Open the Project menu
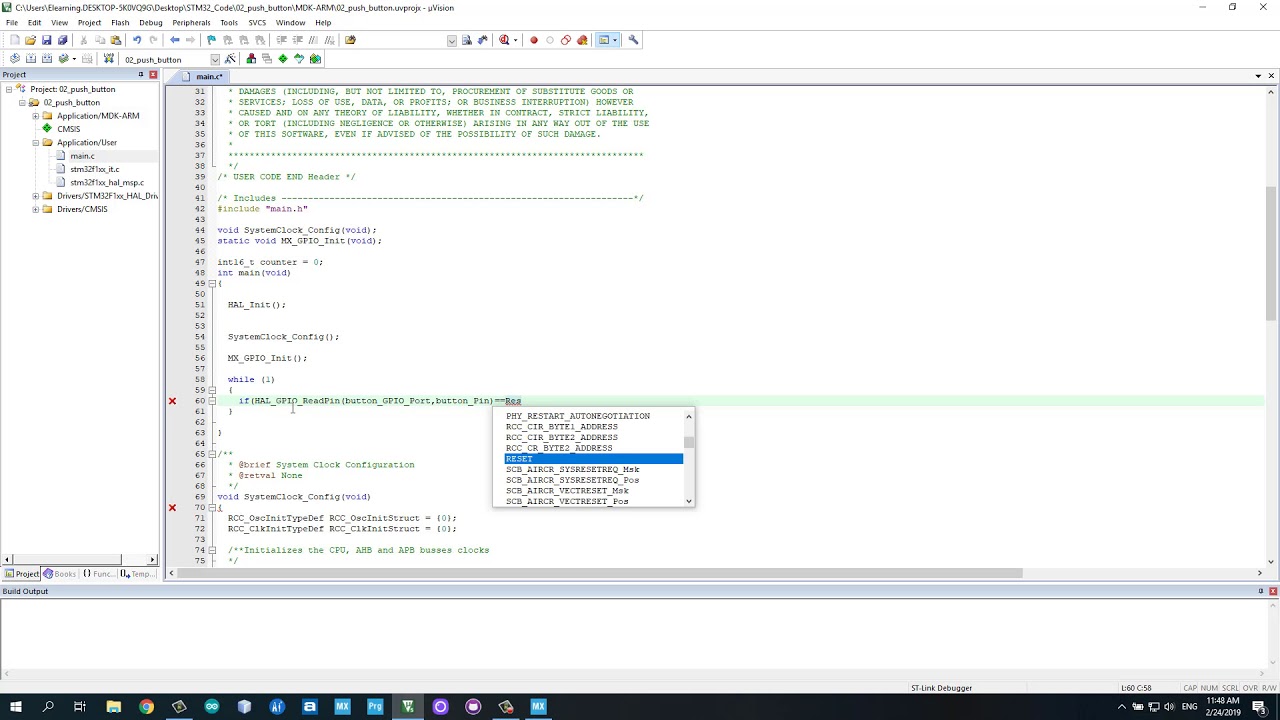 [x=89, y=22]
